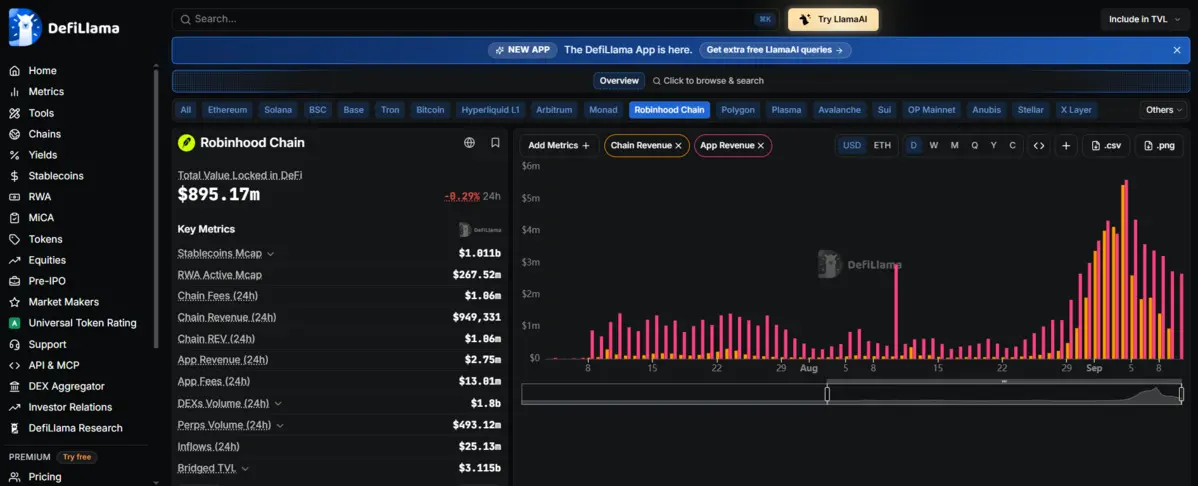Select the All chains tab
Screen dimensions: 1198x486
coord(186,110)
